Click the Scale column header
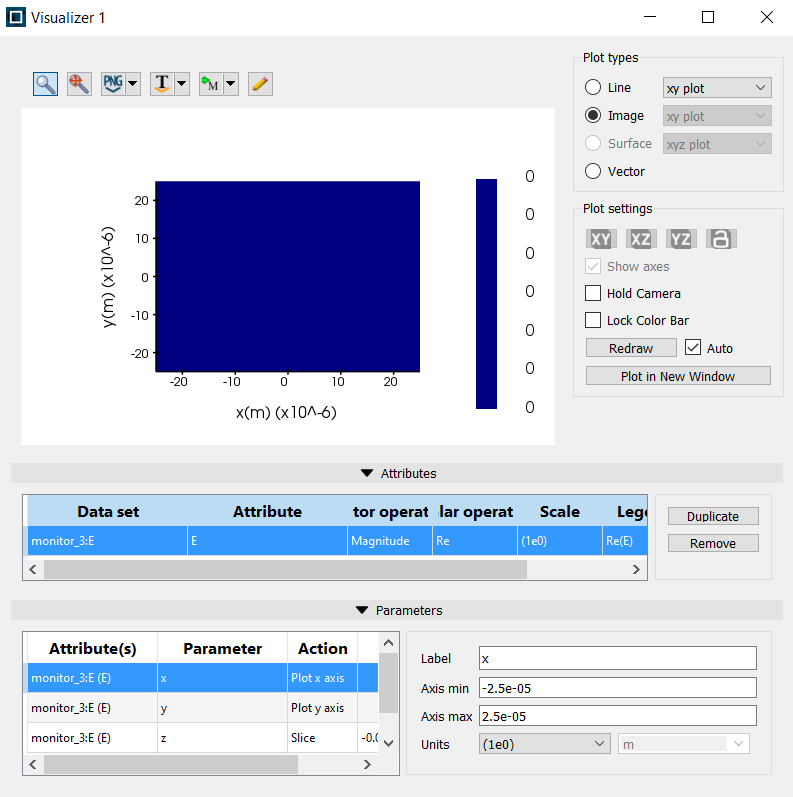The height and width of the screenshot is (797, 793). [560, 511]
